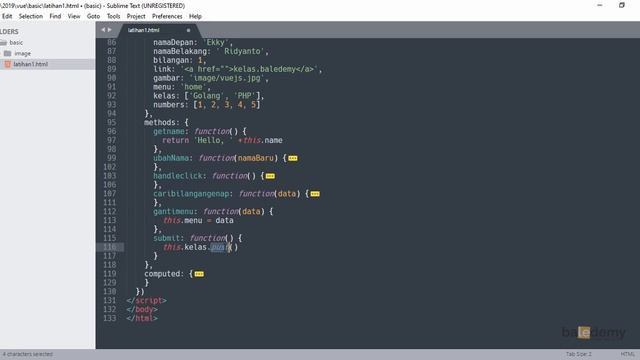Click closing 'html' tag on line 133
The height and width of the screenshot is (360, 640).
[144, 318]
